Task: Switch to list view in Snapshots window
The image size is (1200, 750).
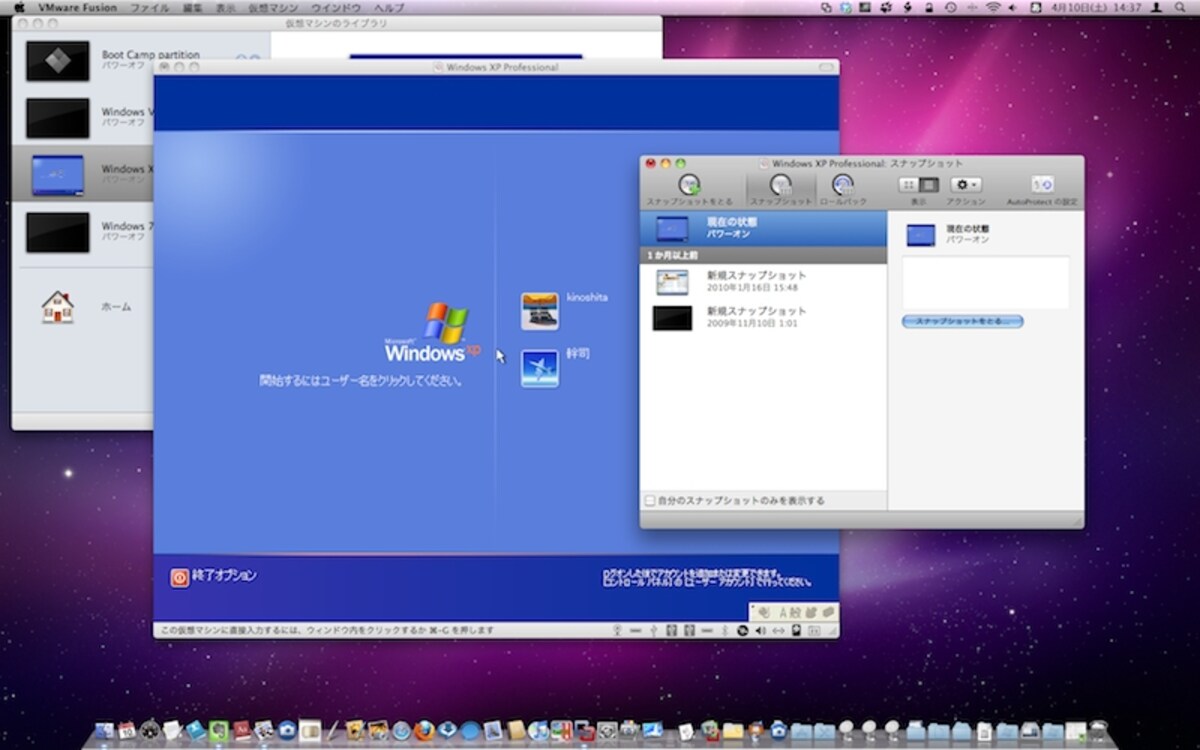Action: 929,185
